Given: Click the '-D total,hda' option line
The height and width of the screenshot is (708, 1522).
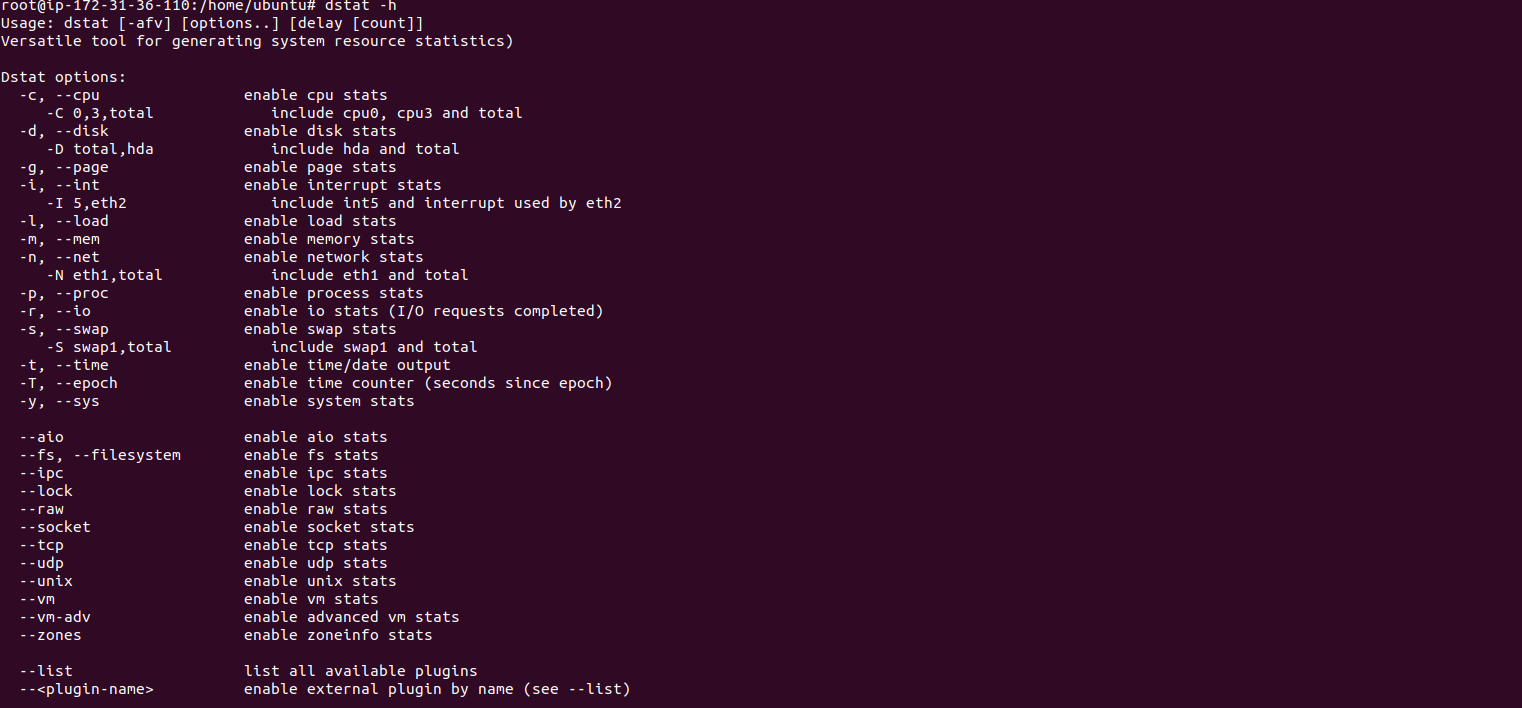Looking at the screenshot, I should tap(100, 149).
